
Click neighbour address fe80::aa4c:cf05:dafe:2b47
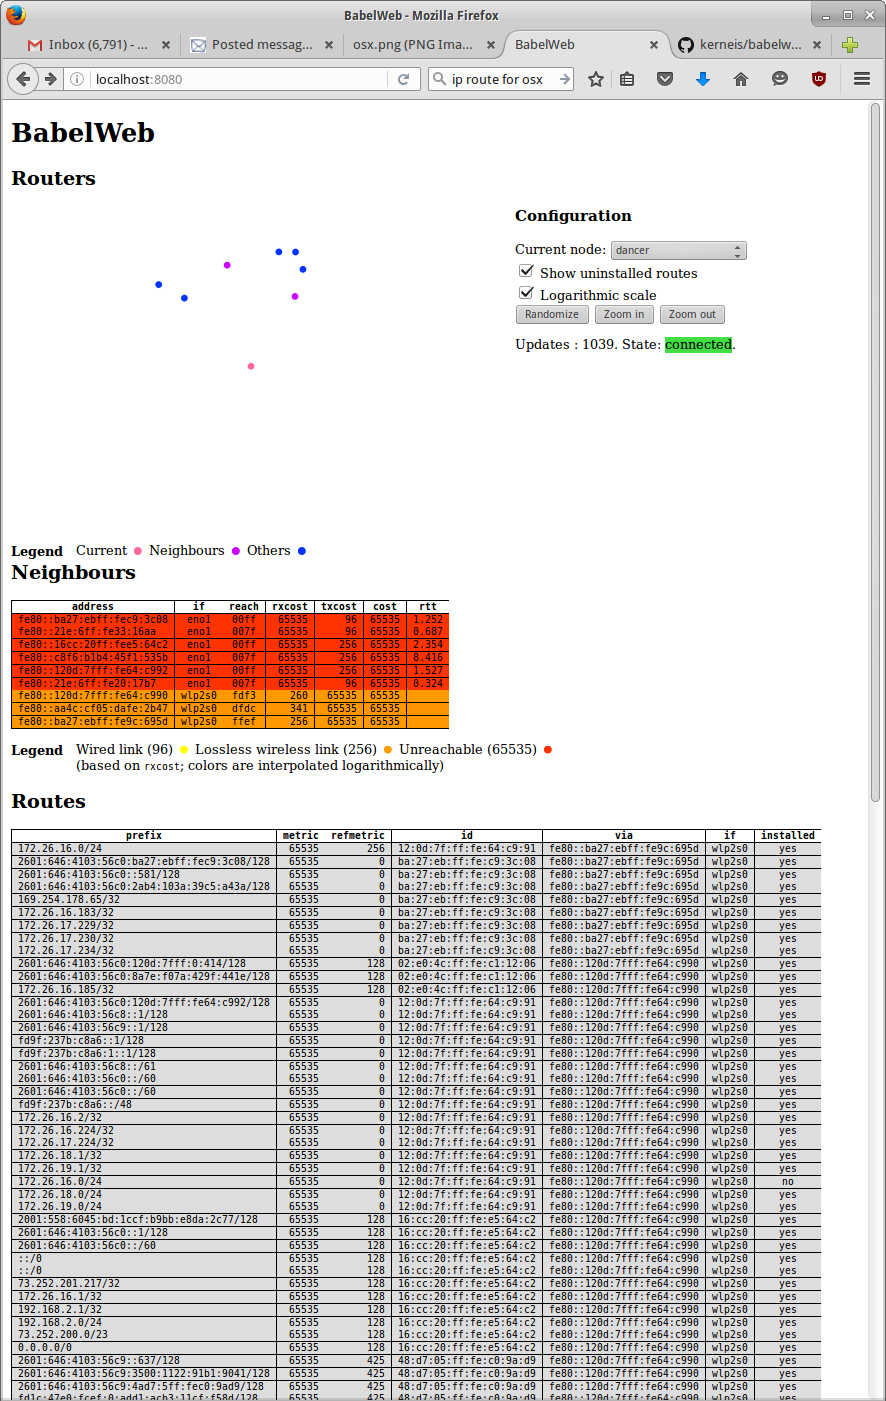point(93,708)
